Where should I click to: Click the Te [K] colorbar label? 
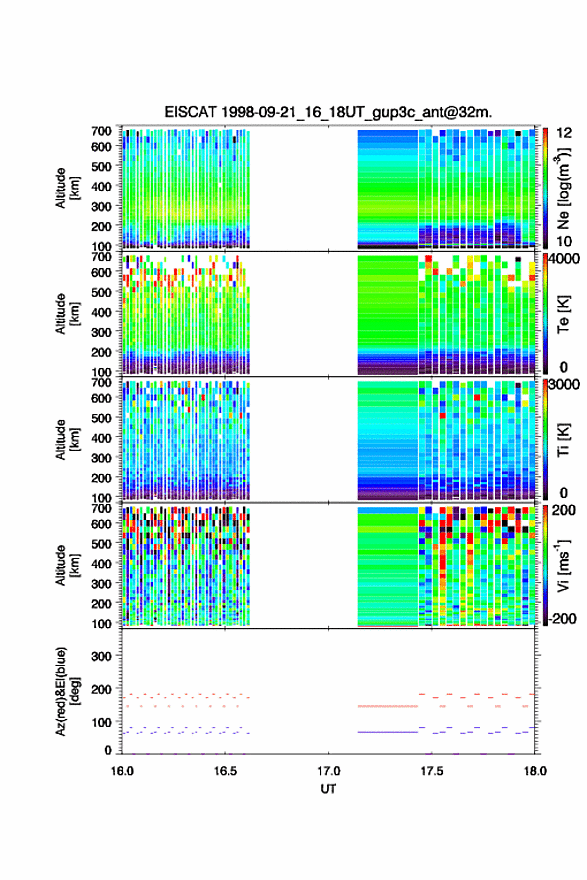tap(563, 314)
